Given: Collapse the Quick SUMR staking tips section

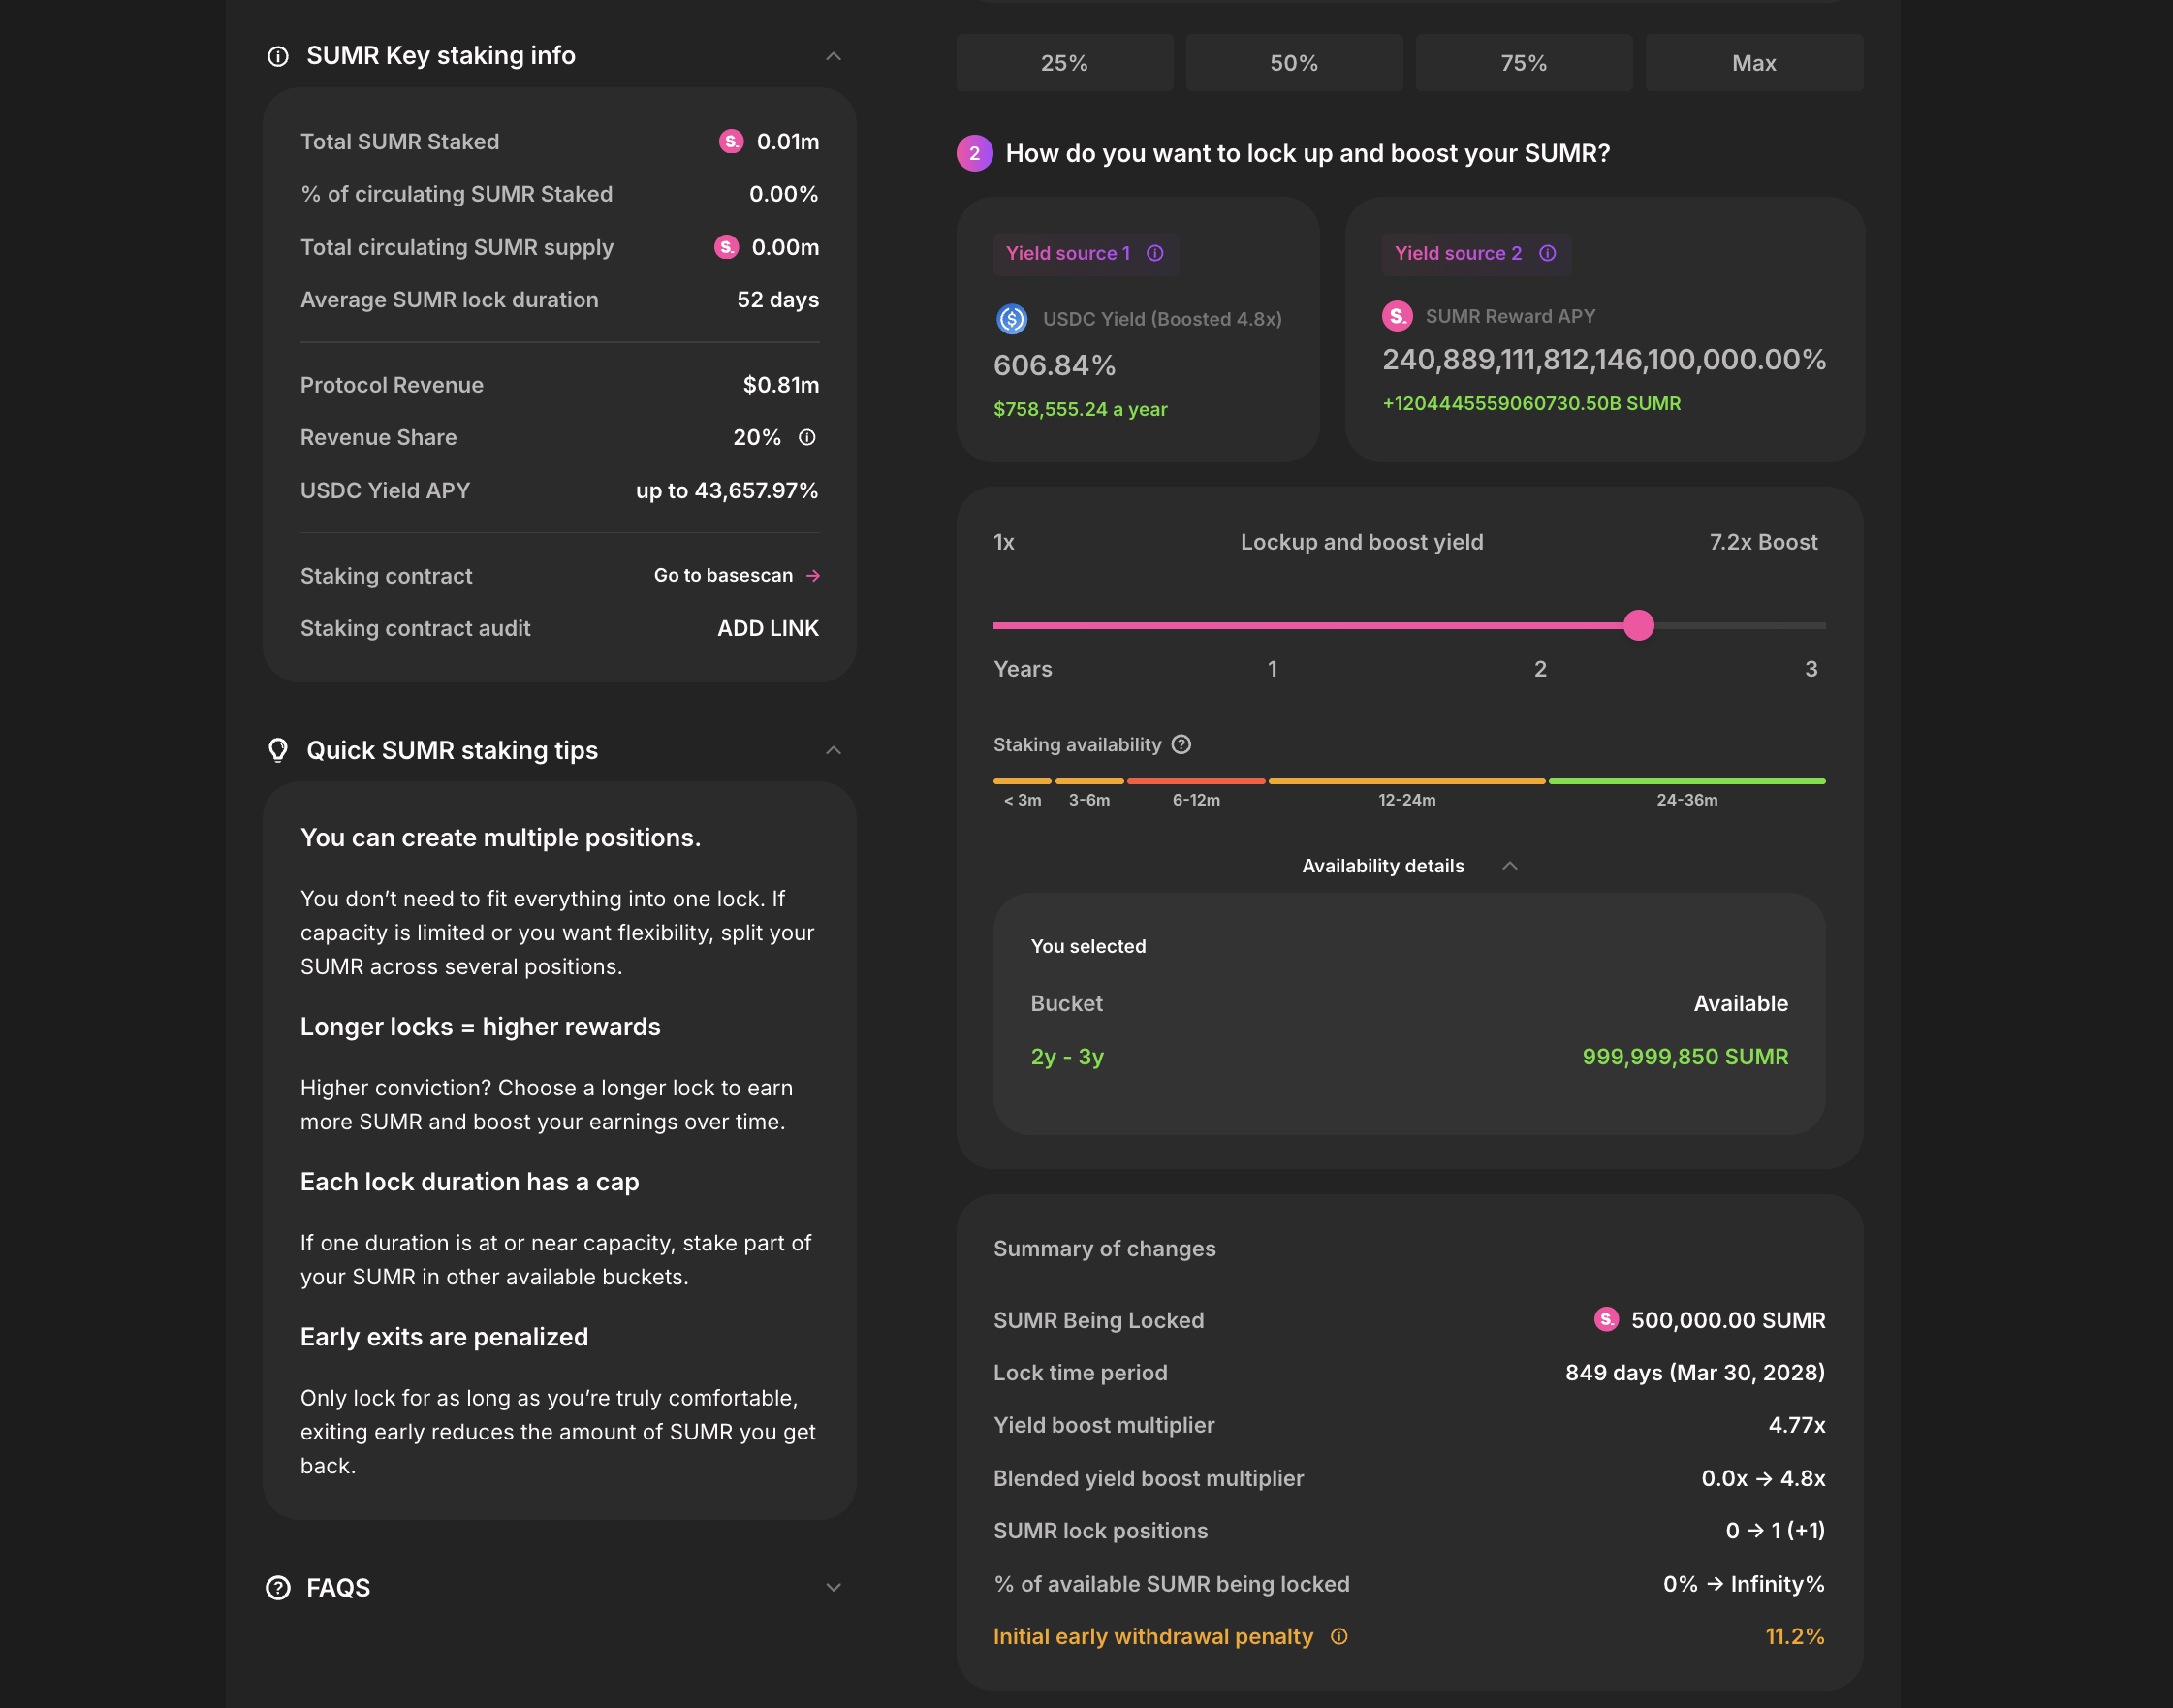Looking at the screenshot, I should 833,750.
